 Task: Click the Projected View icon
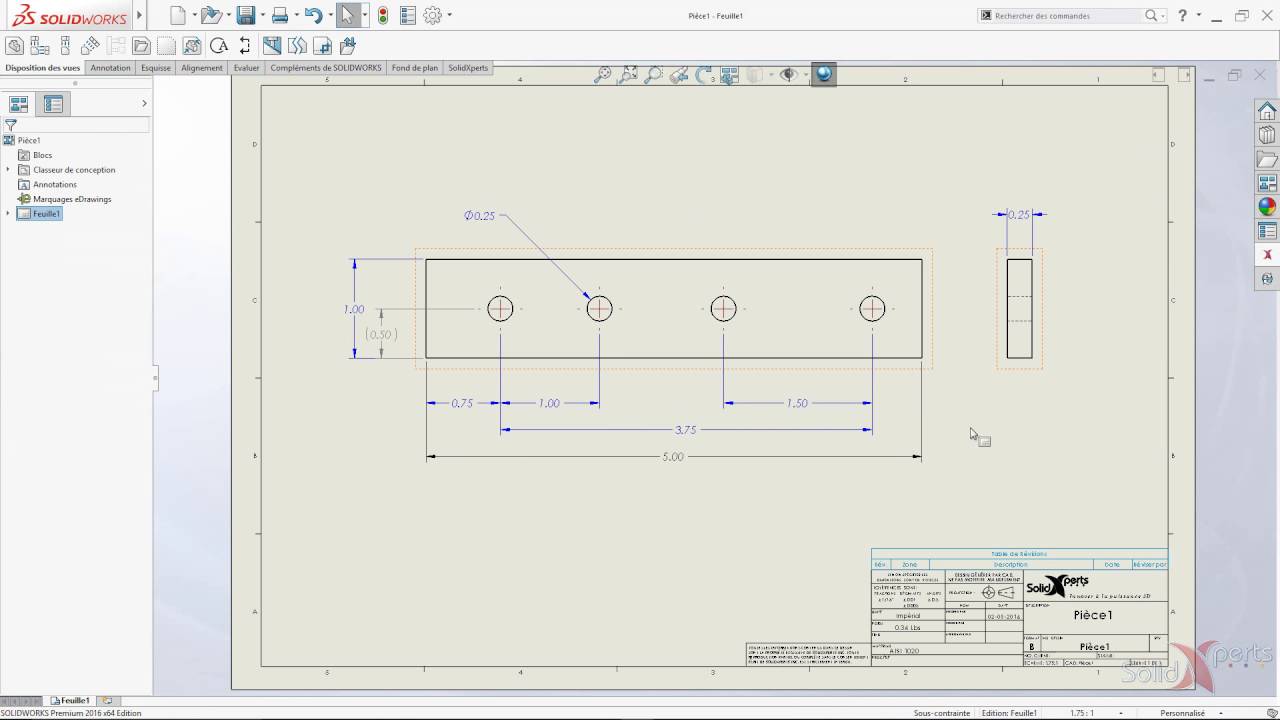click(65, 46)
